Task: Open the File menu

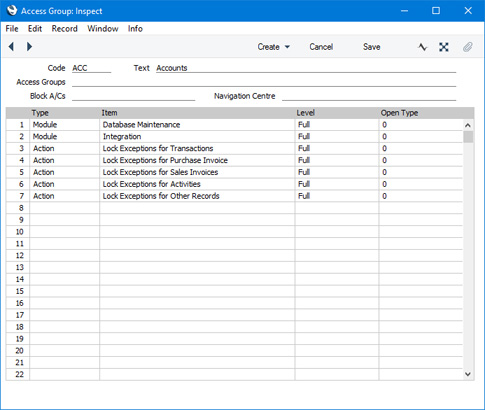Action: pos(12,29)
